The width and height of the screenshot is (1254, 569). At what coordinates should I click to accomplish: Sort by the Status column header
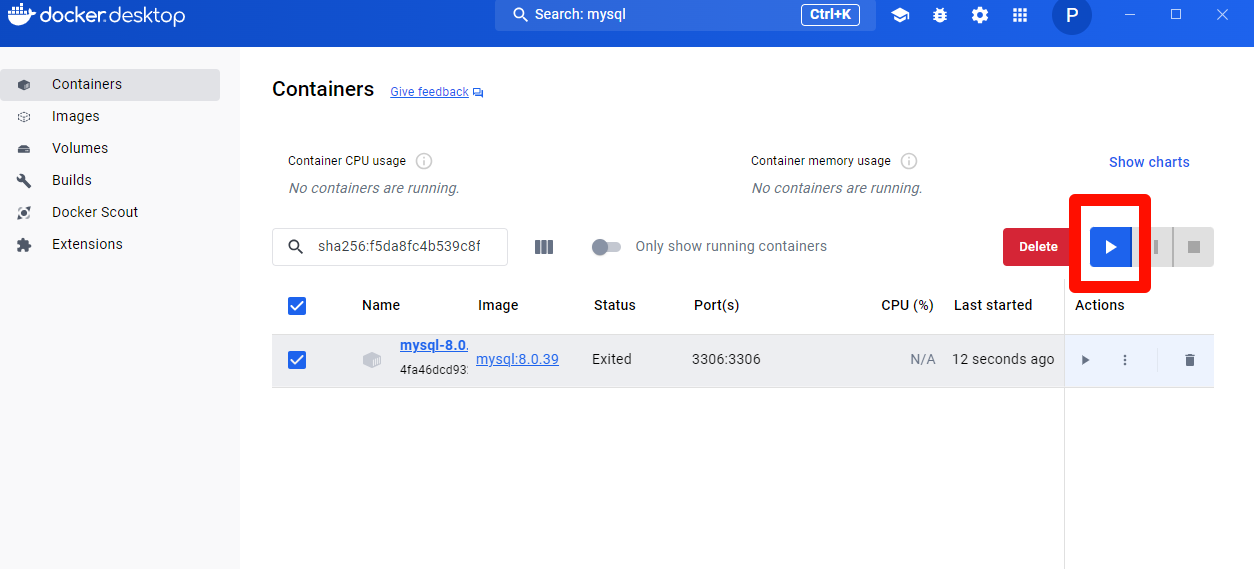point(615,306)
